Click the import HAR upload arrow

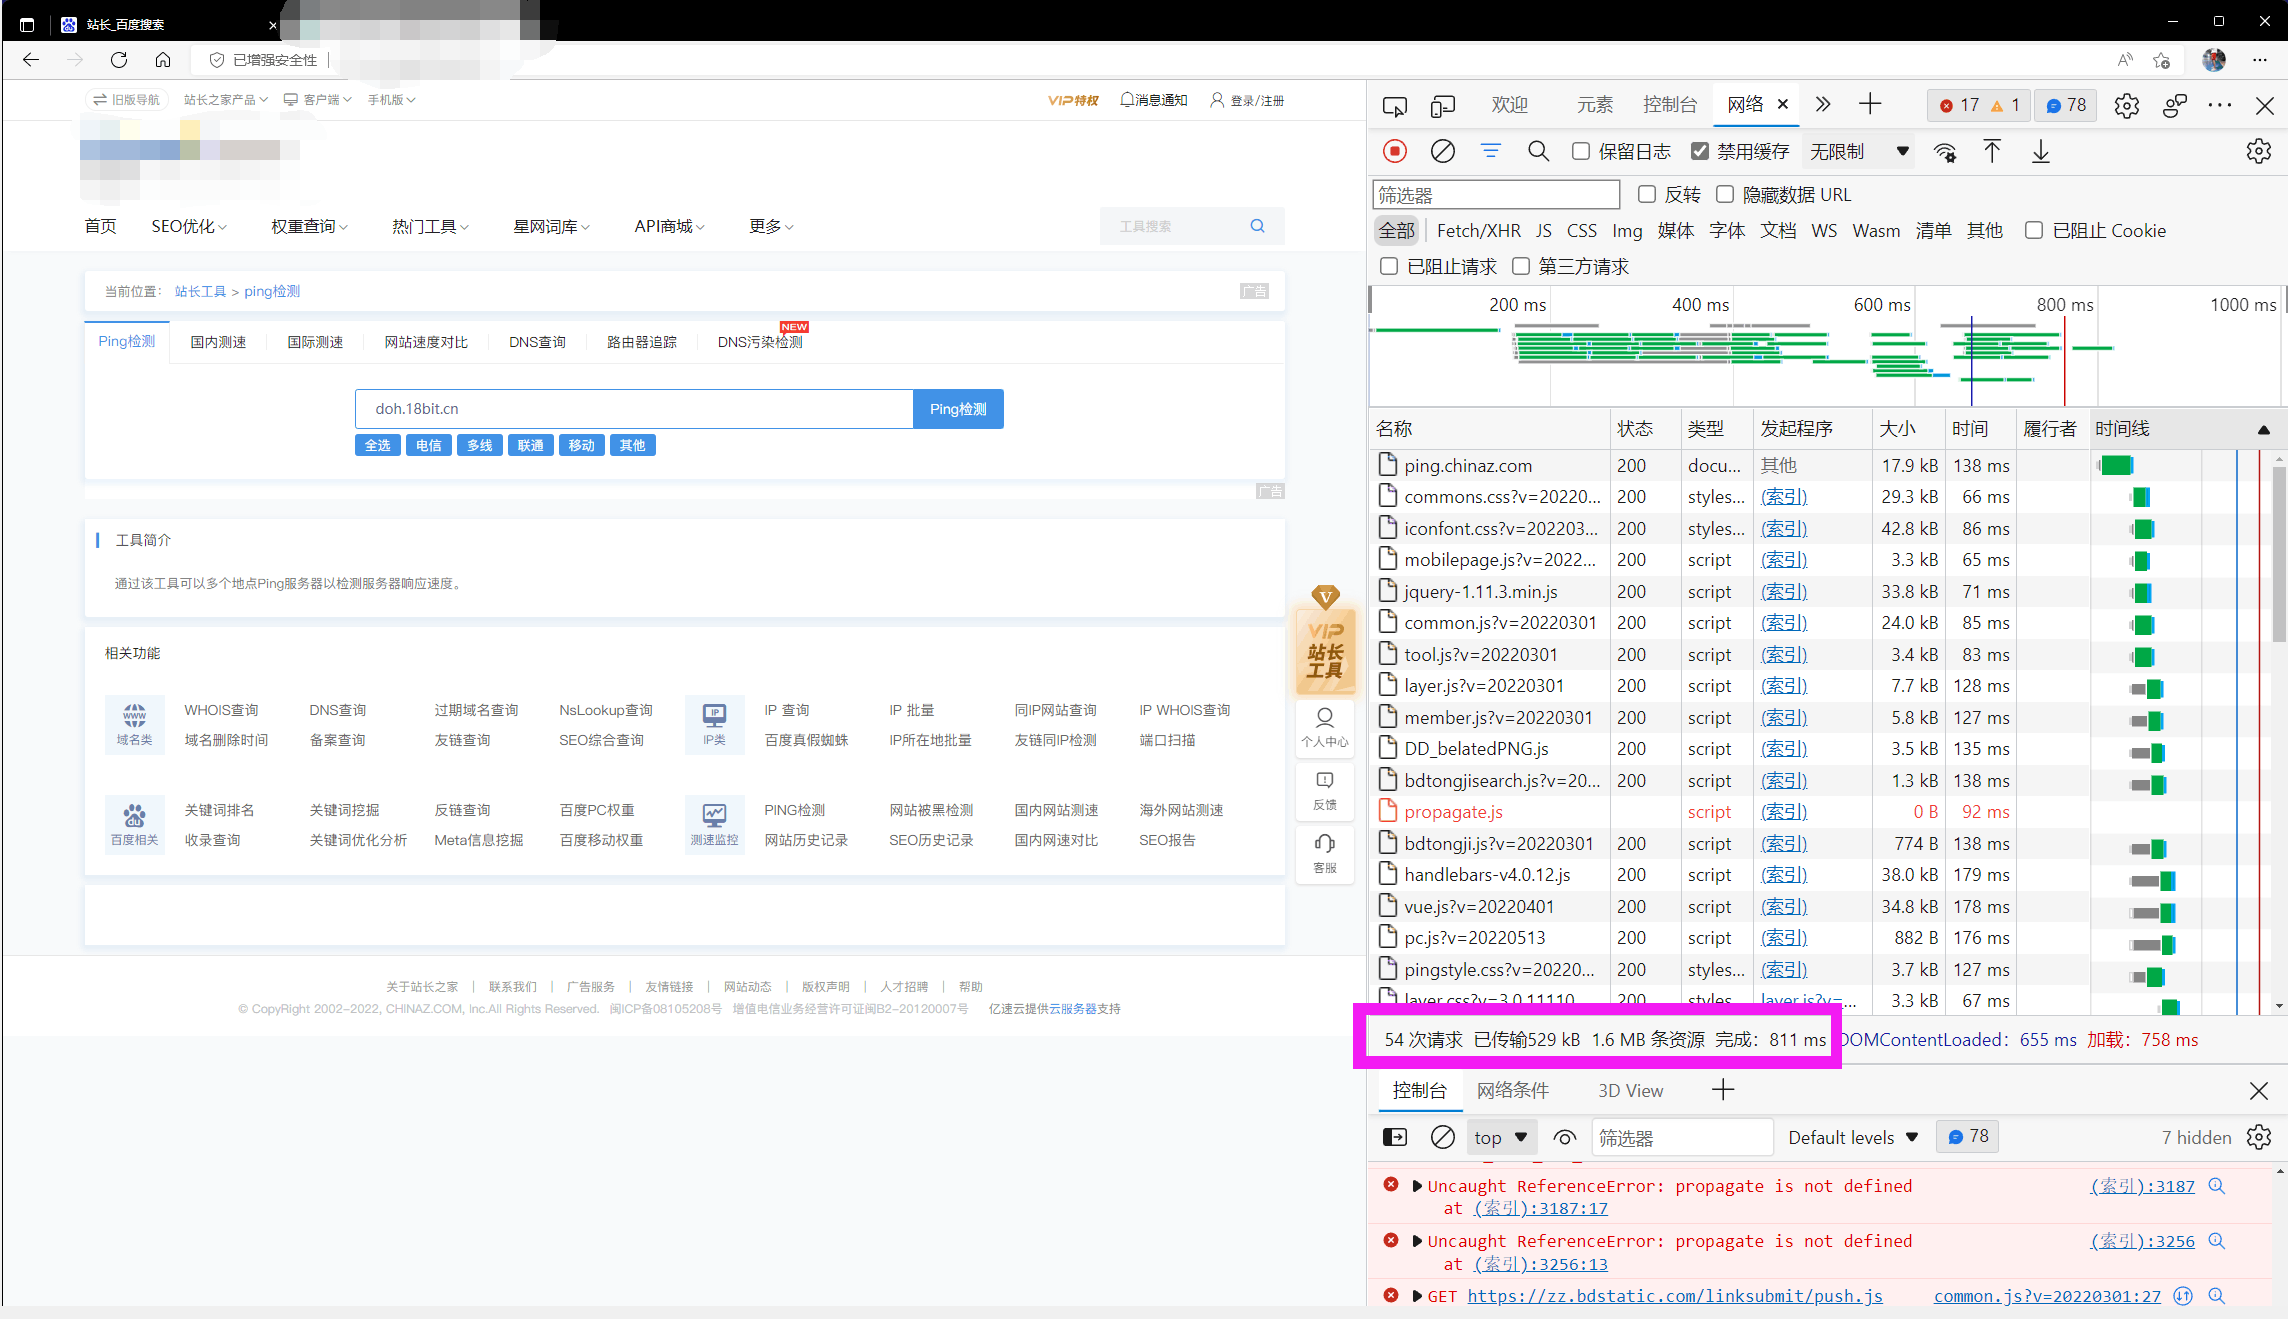(x=1992, y=151)
